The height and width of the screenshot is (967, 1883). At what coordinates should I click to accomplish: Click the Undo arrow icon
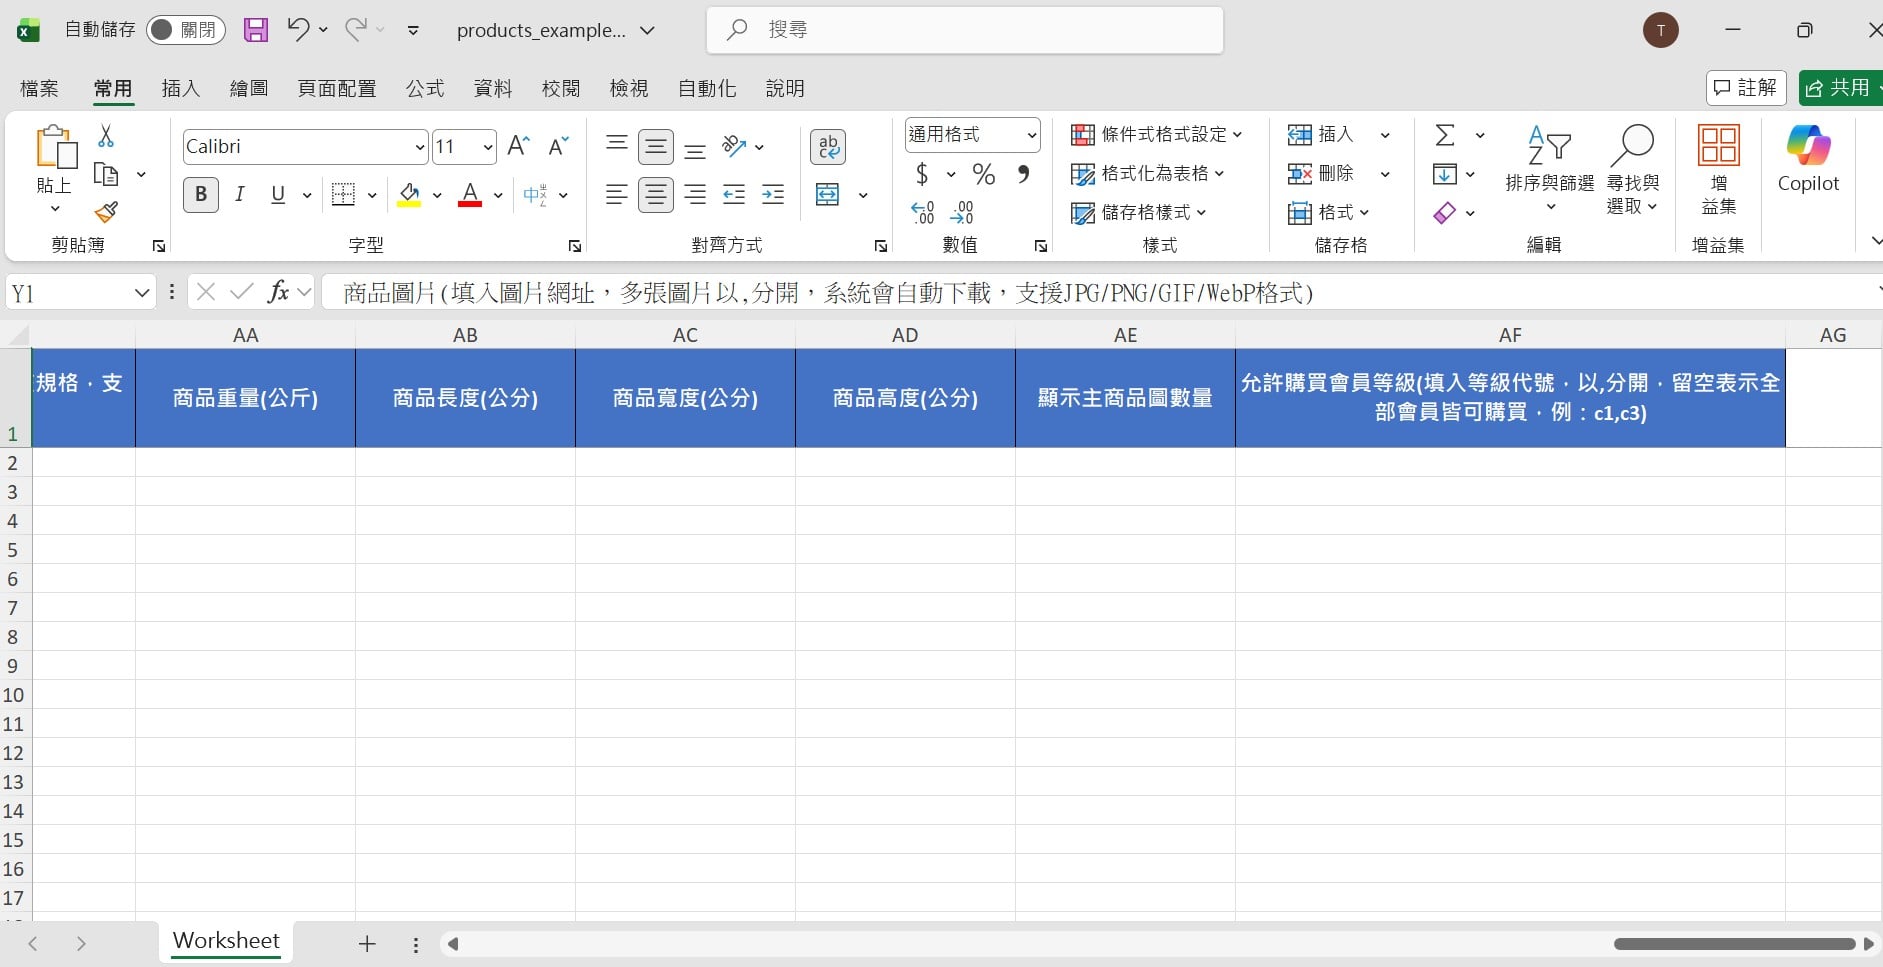coord(297,30)
